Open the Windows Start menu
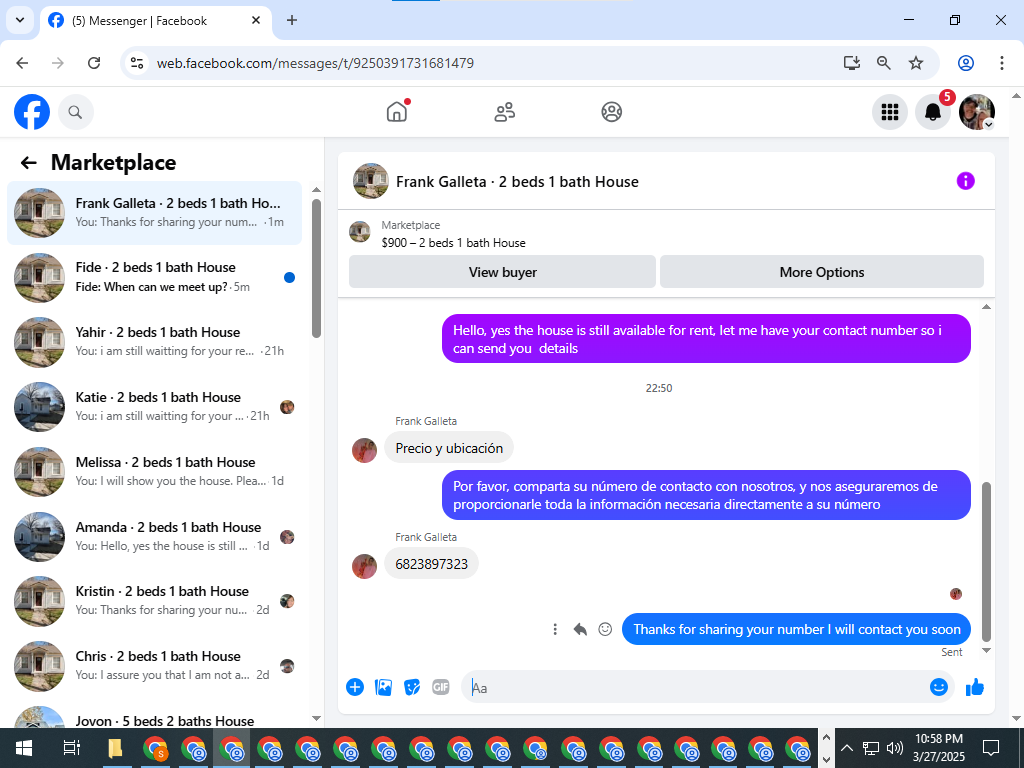 coord(24,748)
